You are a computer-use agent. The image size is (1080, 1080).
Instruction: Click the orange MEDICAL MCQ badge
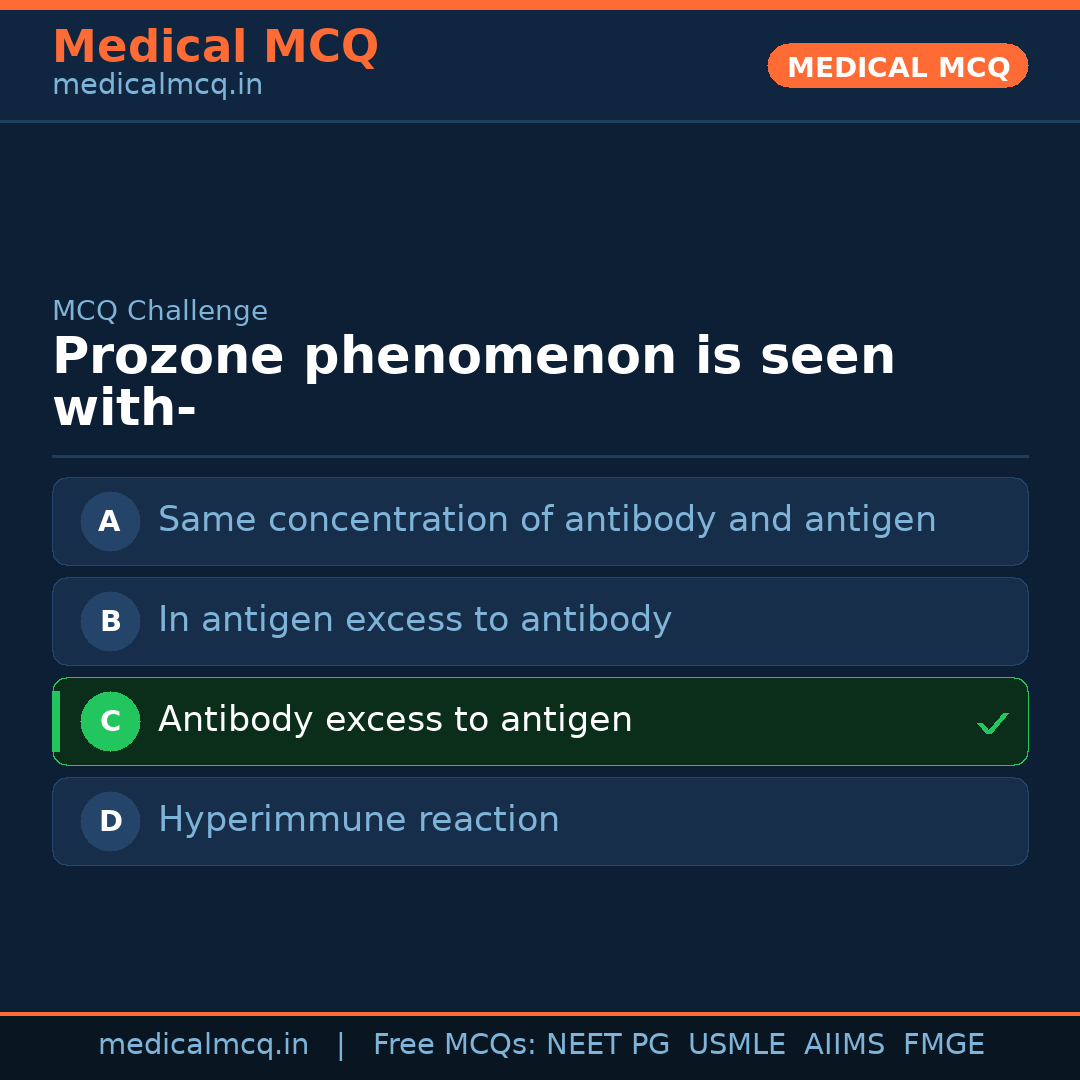897,66
